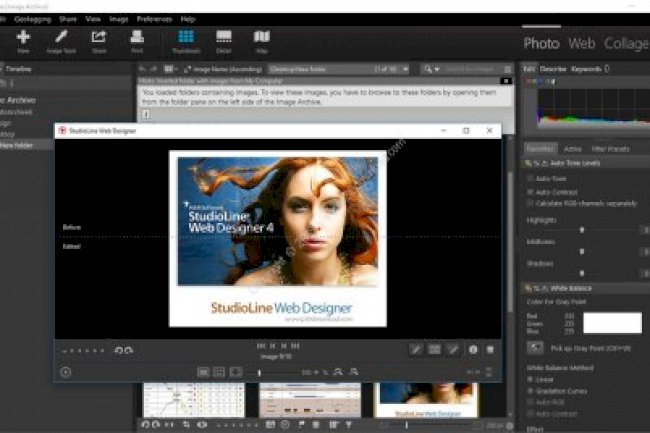Switch to Describe panel tab
This screenshot has height=433, width=650.
[553, 69]
